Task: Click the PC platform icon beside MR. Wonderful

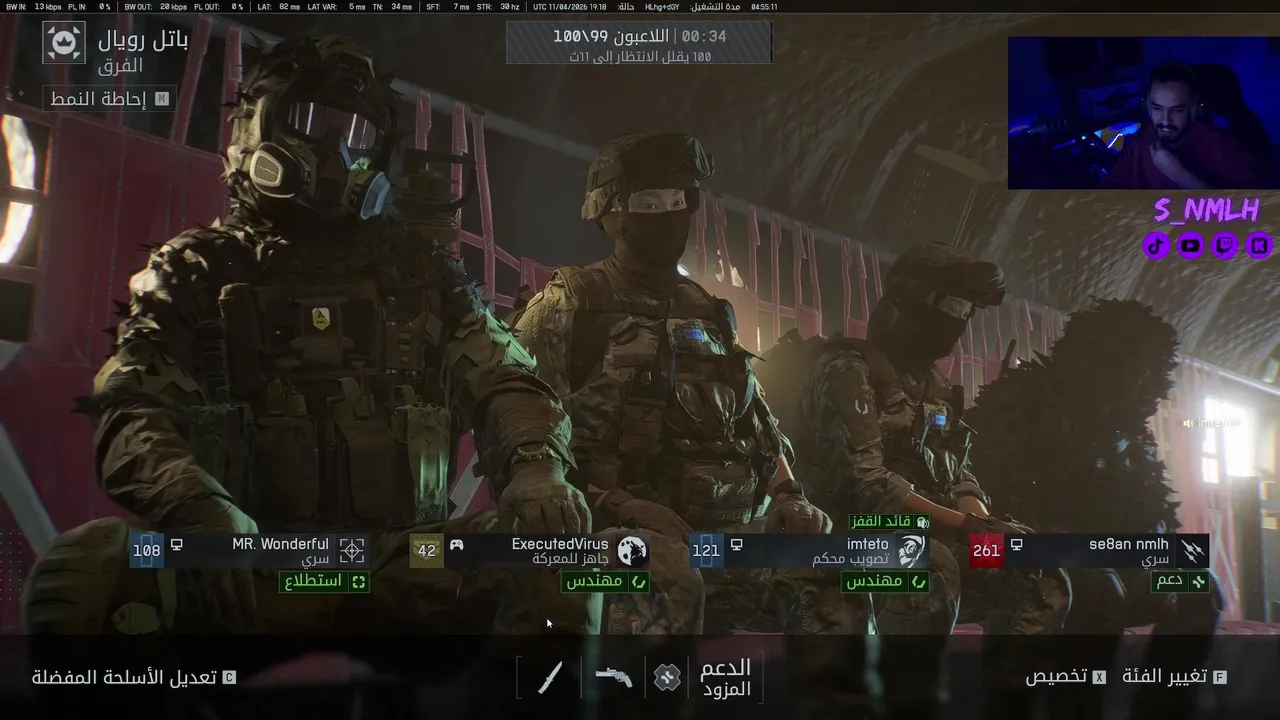Action: [177, 545]
